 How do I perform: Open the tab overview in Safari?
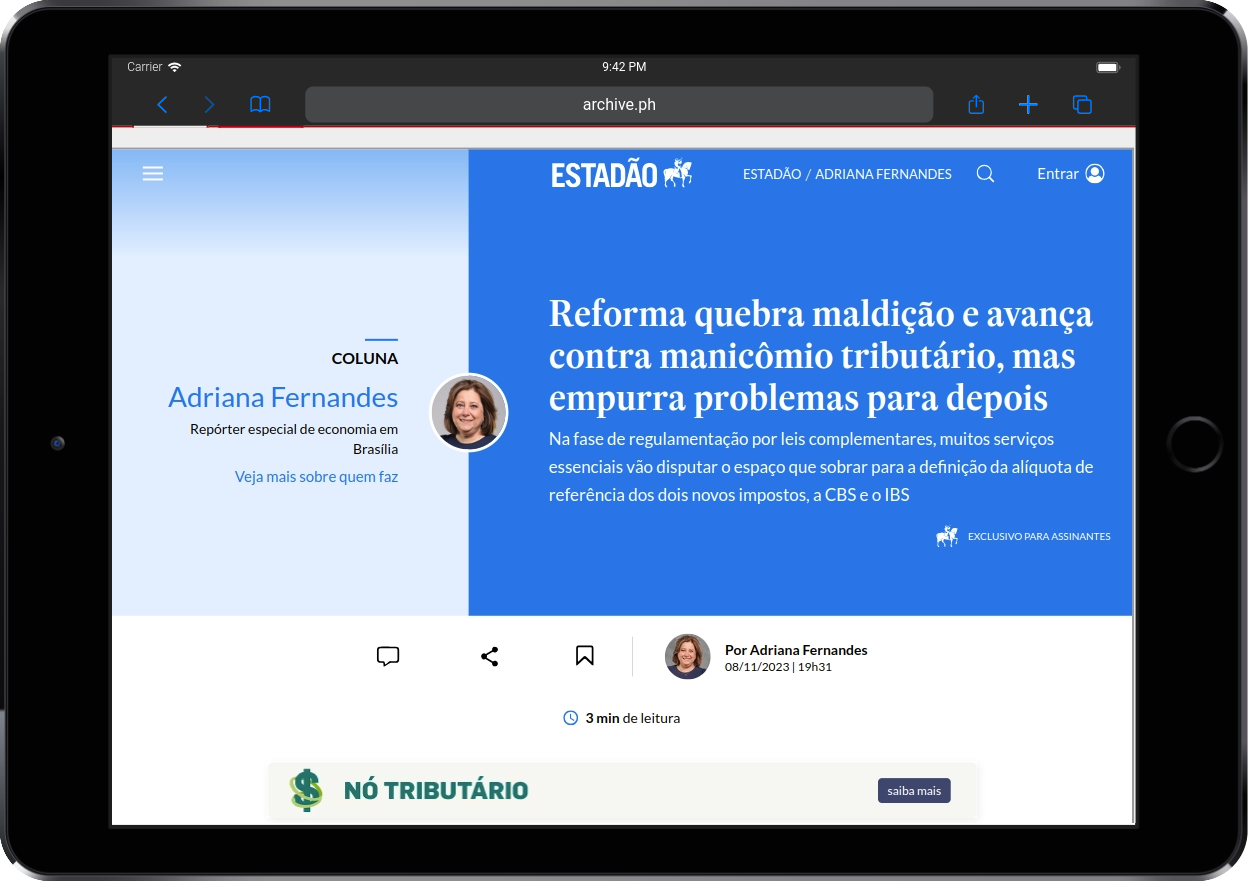[1082, 104]
